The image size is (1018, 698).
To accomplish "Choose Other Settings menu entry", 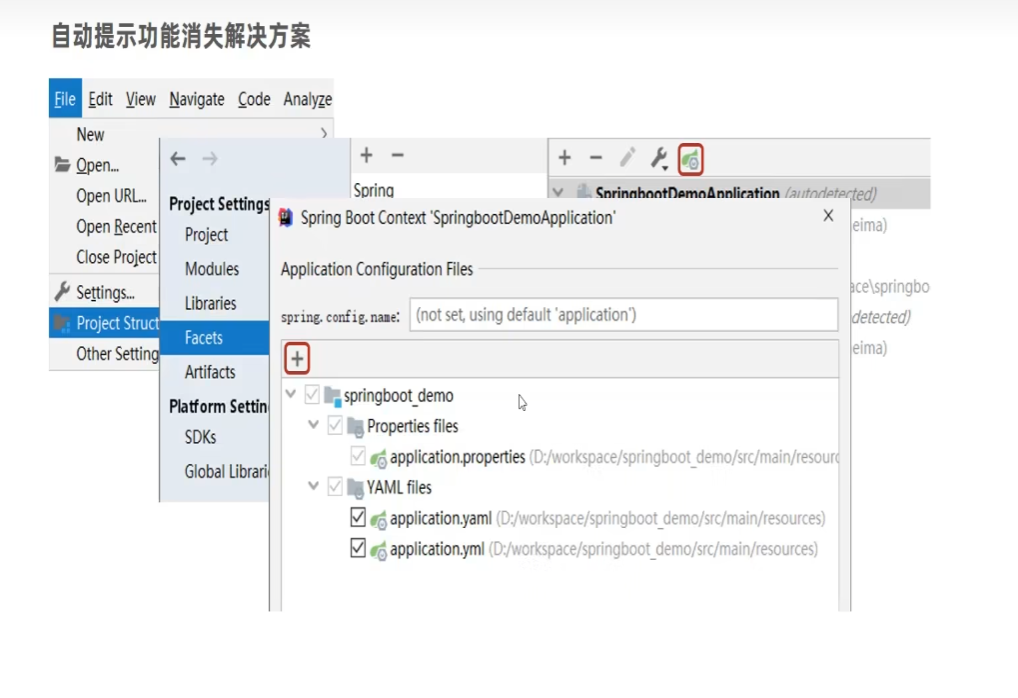I will (117, 354).
